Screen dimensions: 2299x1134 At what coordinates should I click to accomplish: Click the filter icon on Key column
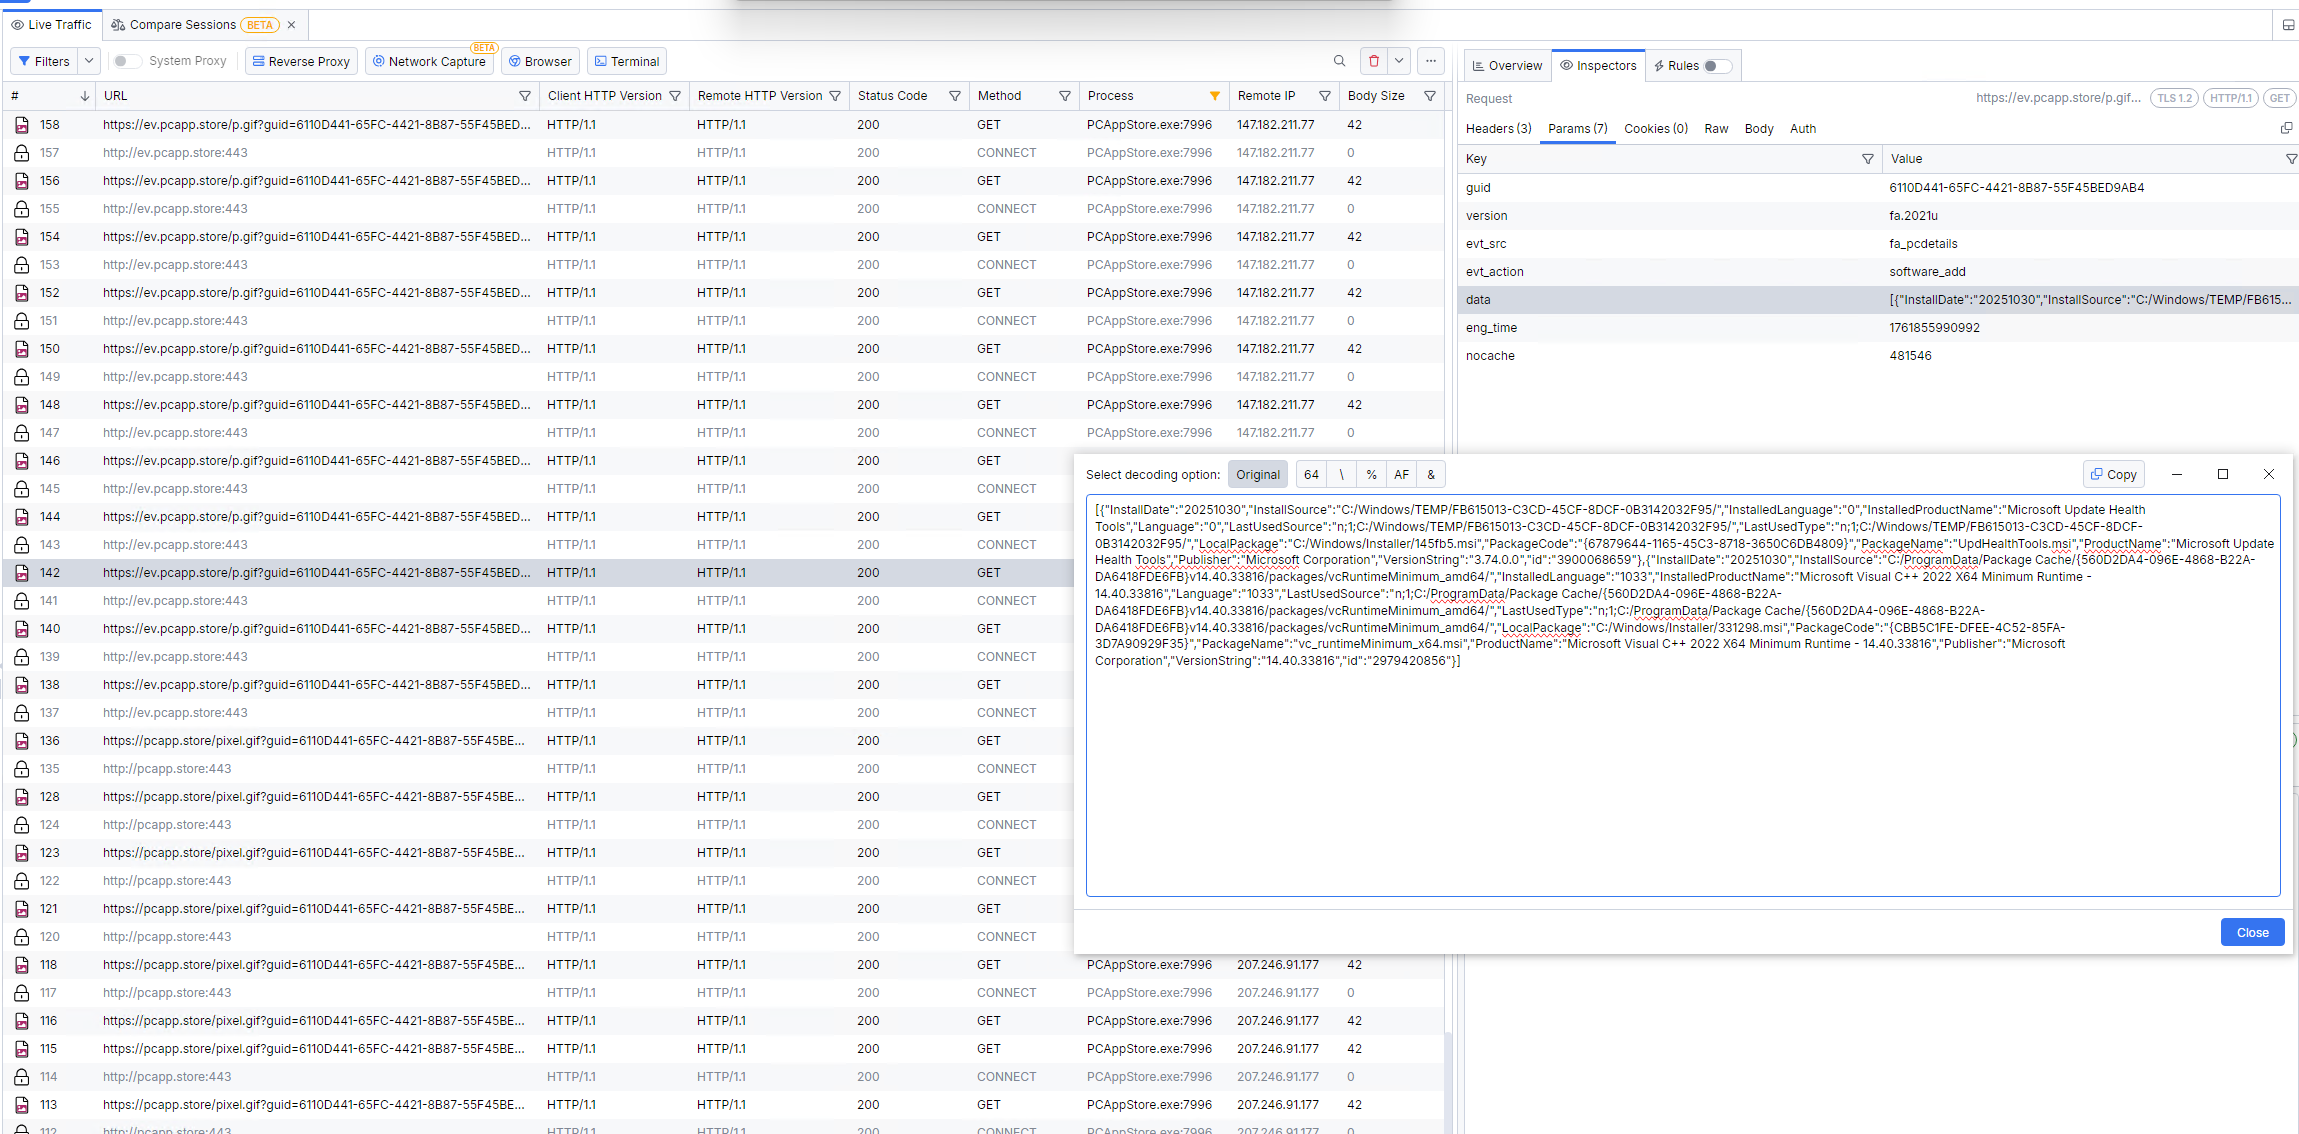(1867, 159)
